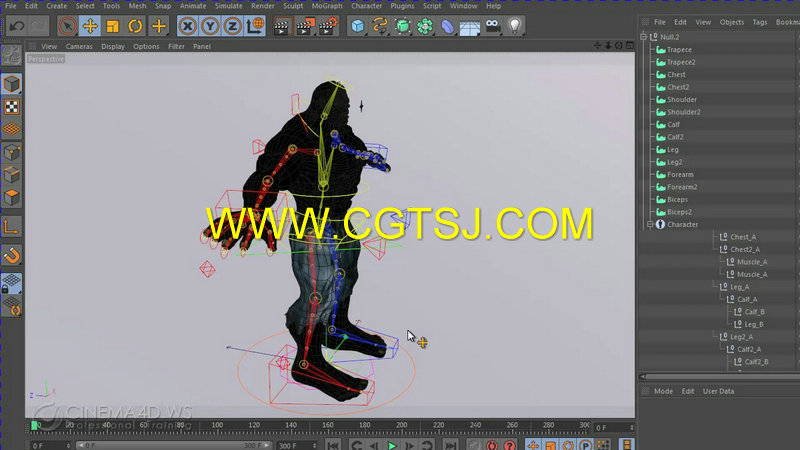Image resolution: width=800 pixels, height=450 pixels.
Task: Toggle X axis lock
Action: coord(188,26)
